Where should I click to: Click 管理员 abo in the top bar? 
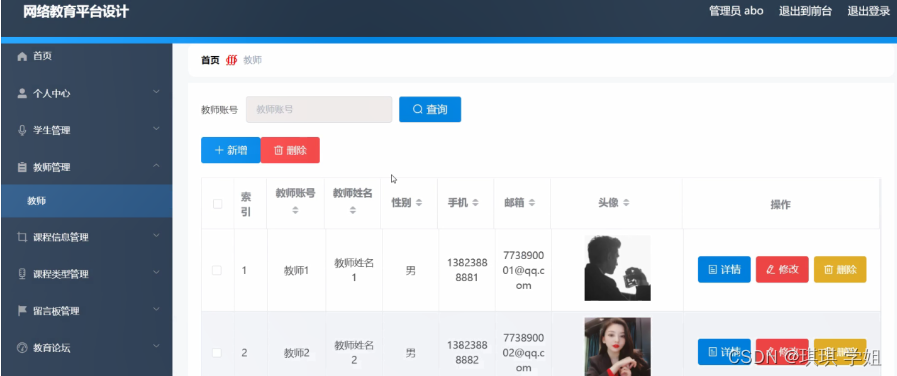(x=736, y=11)
